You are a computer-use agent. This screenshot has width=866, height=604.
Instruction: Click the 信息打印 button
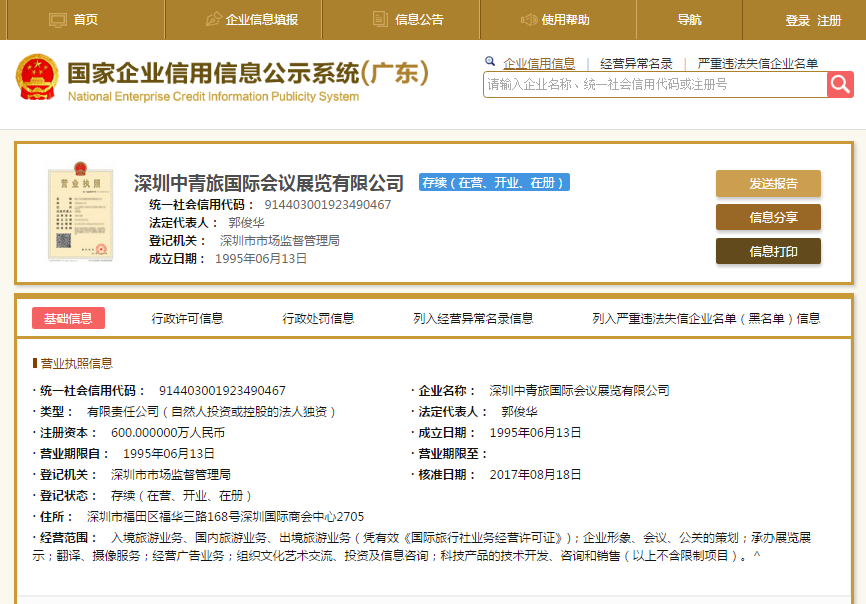(x=768, y=251)
